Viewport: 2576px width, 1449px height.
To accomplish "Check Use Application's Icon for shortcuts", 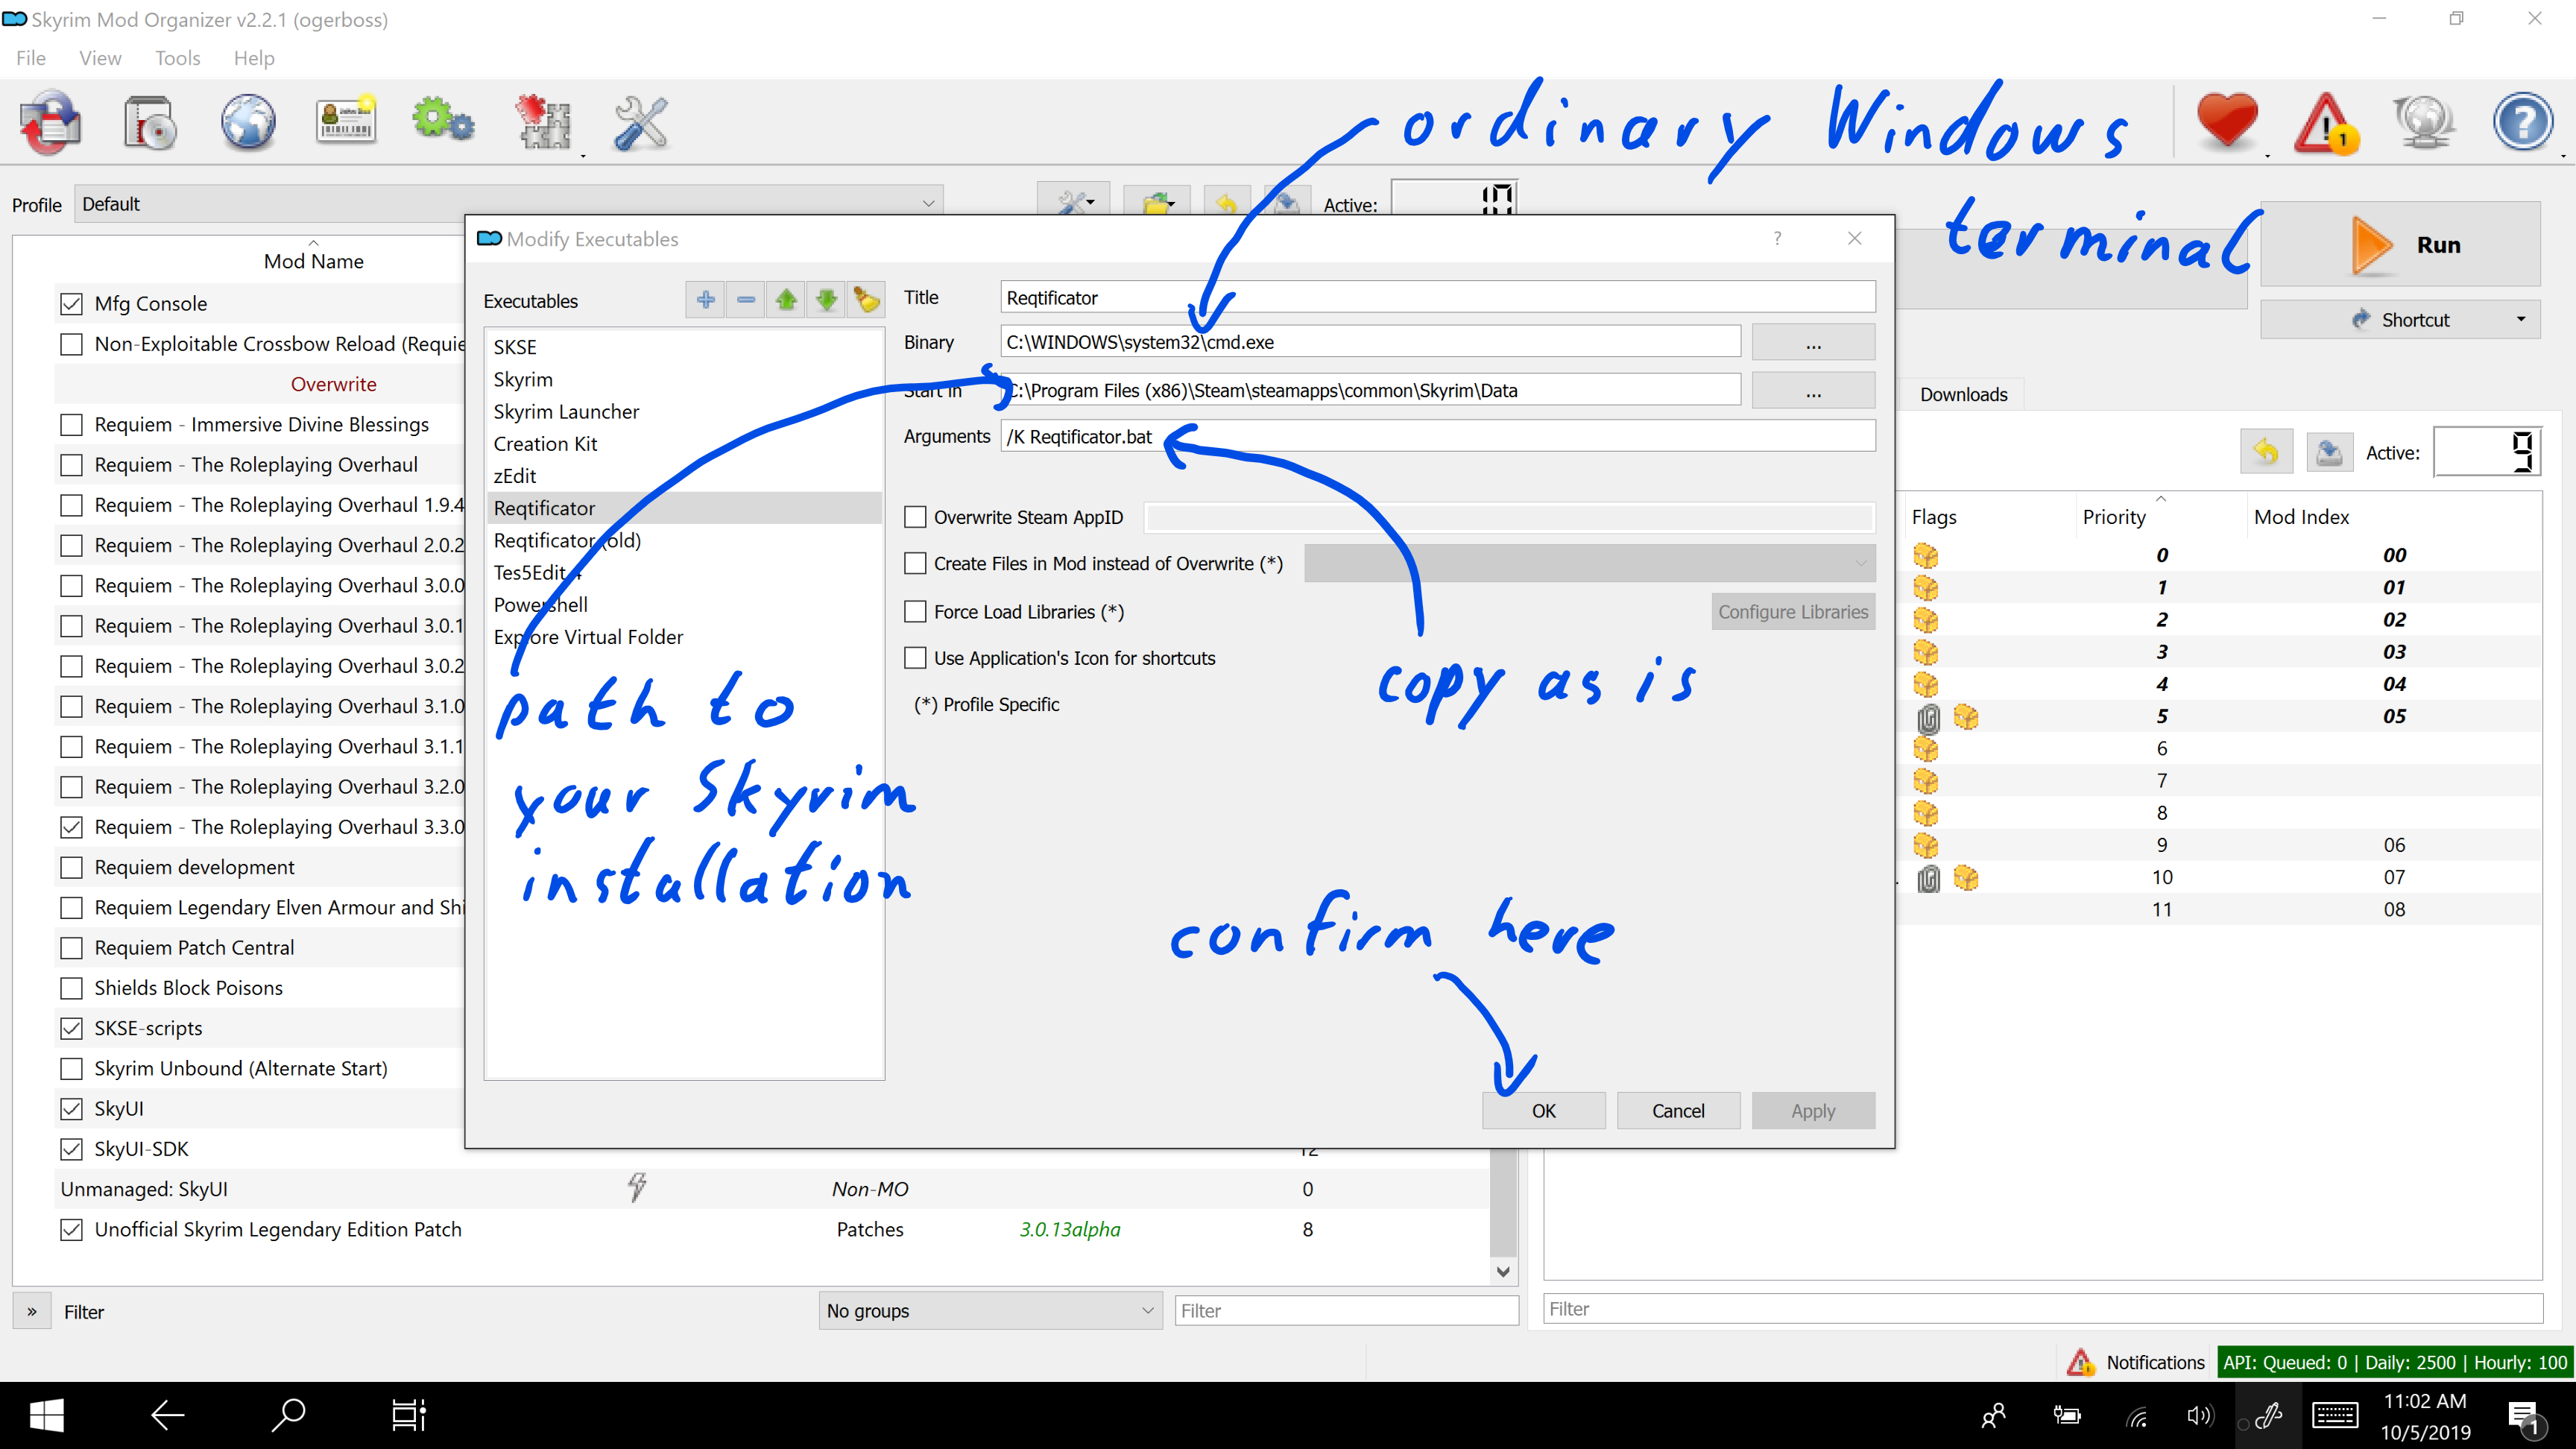I will [915, 658].
